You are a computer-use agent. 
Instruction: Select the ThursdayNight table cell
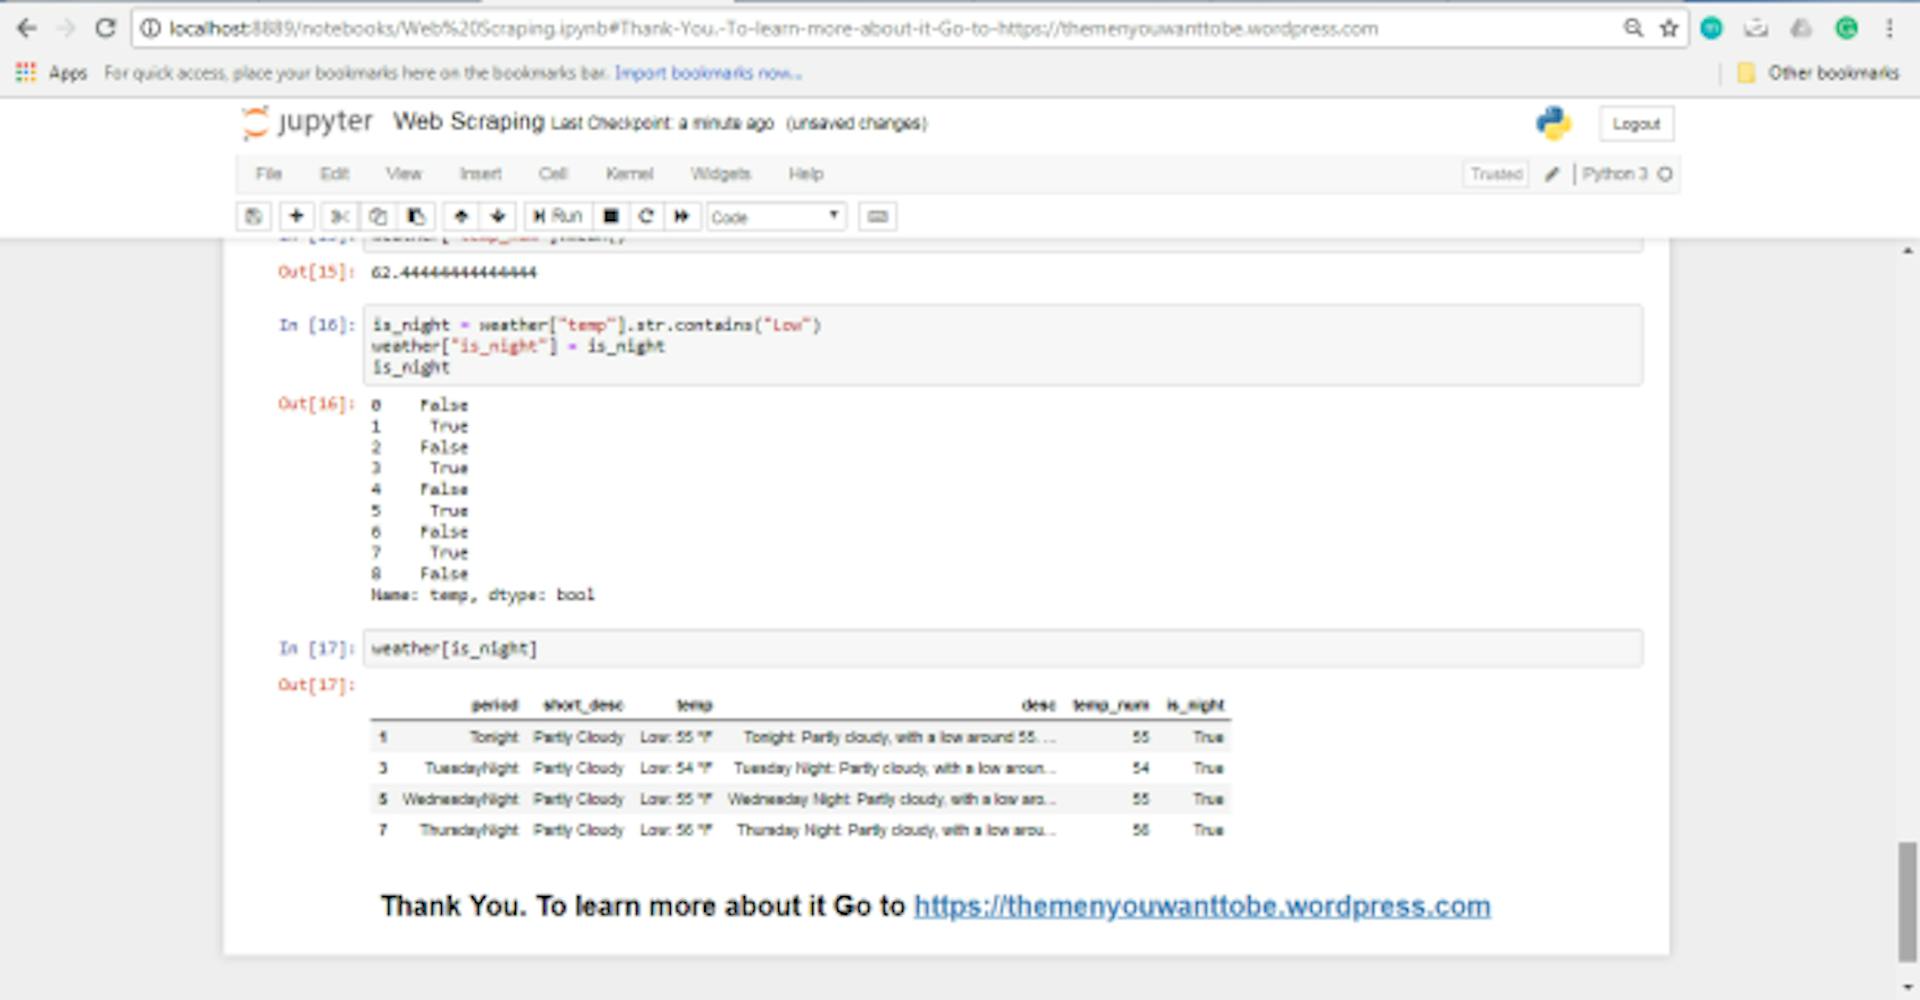tap(469, 830)
